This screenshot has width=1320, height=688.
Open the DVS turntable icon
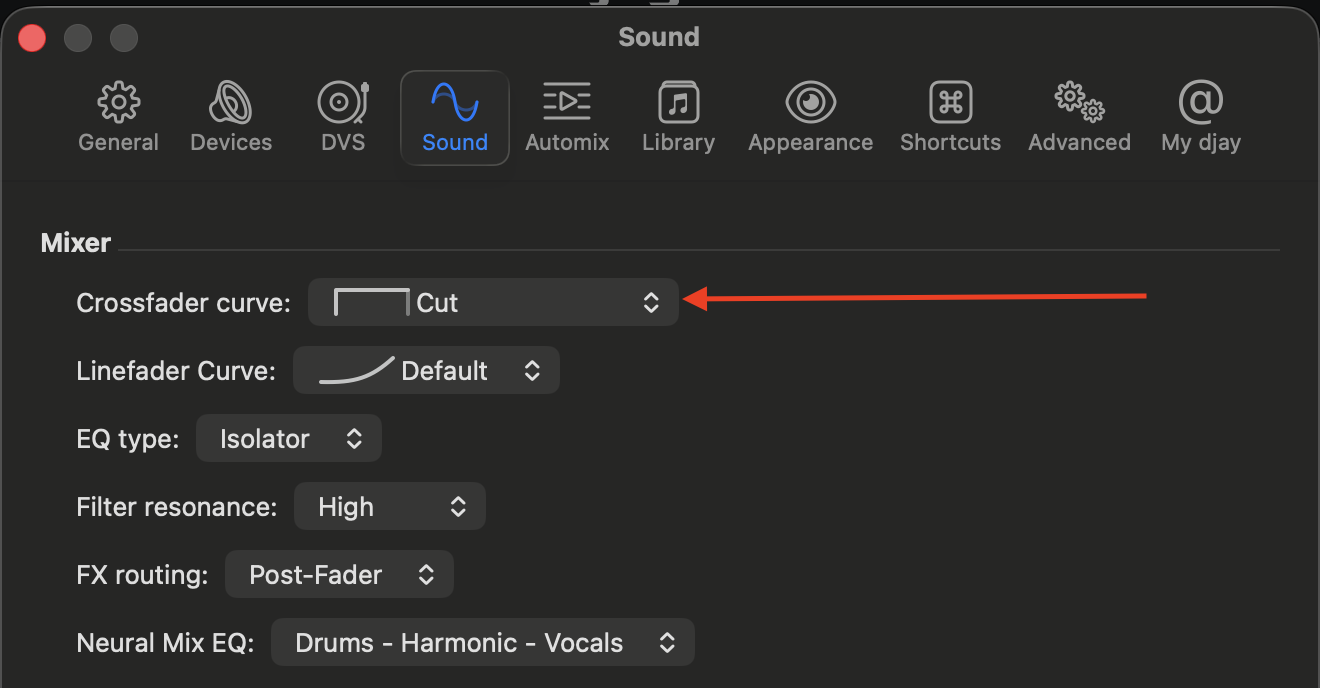[x=342, y=103]
